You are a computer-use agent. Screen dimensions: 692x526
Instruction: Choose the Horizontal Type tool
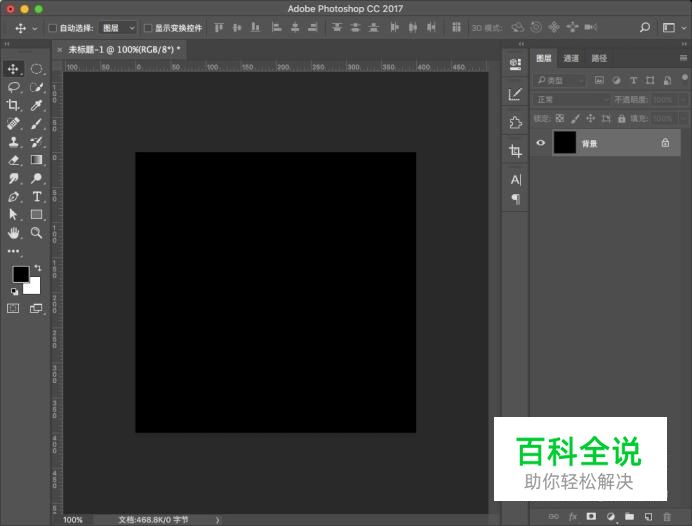point(37,196)
